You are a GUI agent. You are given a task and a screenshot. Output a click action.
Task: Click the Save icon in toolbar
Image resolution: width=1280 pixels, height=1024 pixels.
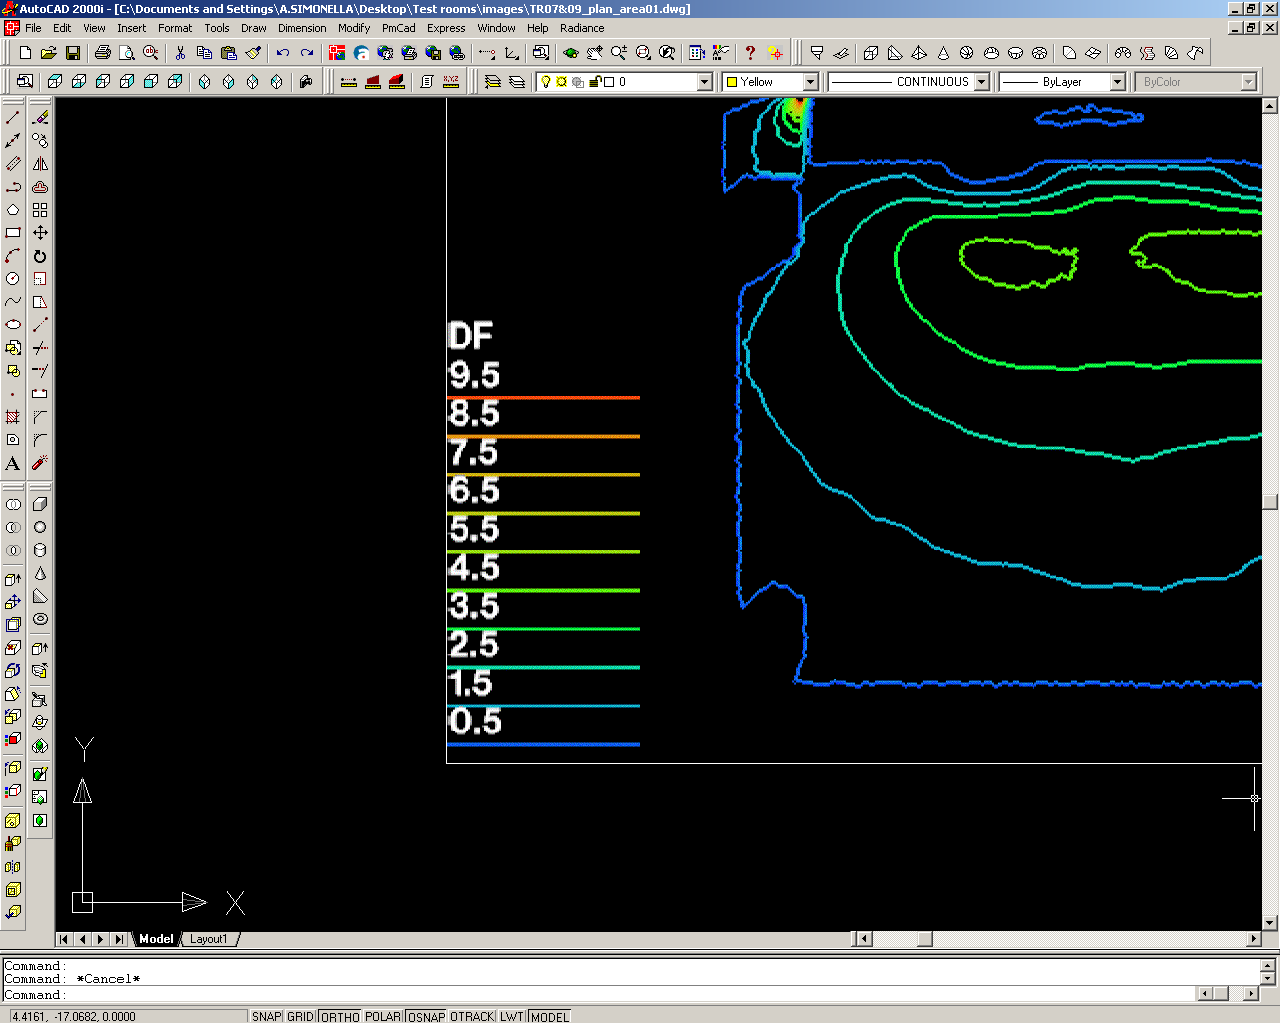[x=73, y=53]
